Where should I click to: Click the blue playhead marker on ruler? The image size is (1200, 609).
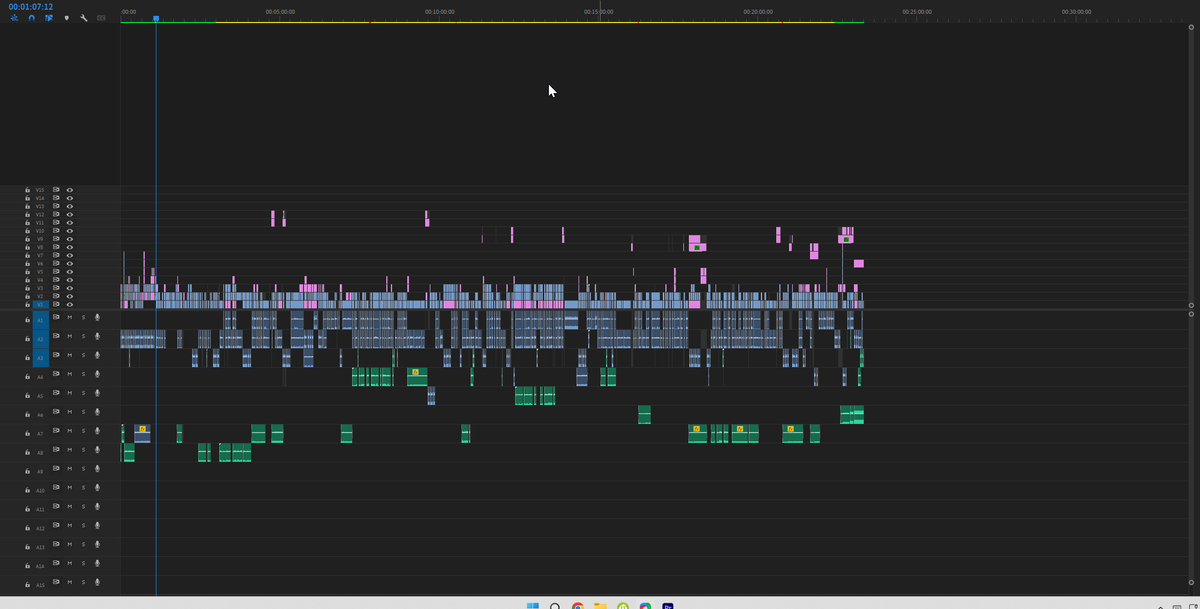(x=156, y=18)
